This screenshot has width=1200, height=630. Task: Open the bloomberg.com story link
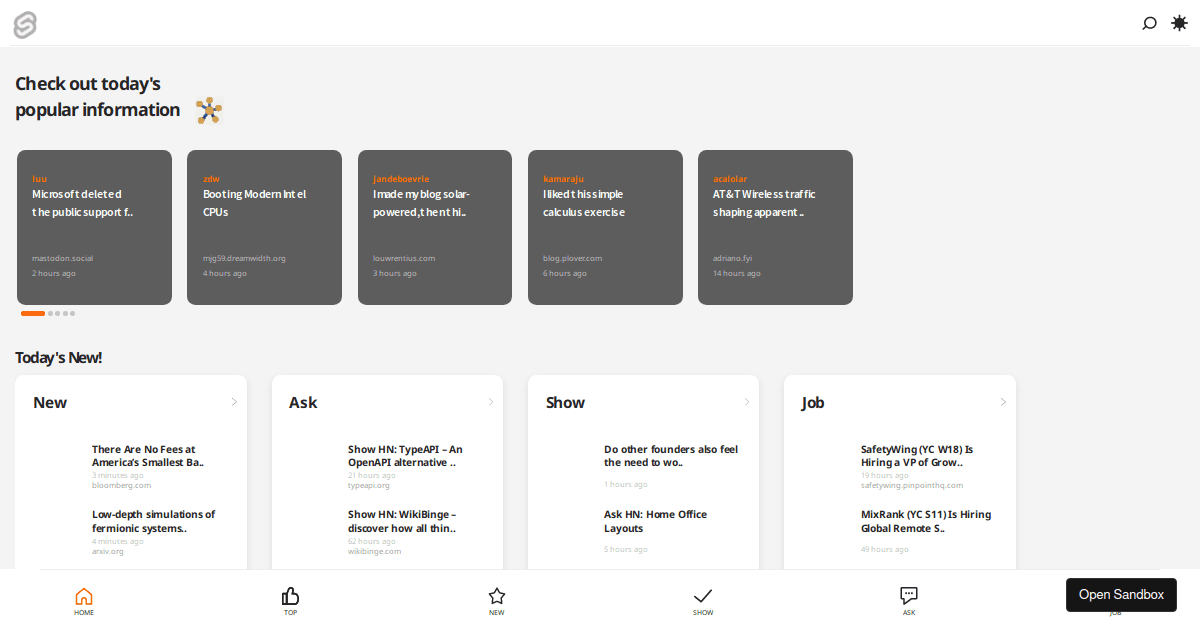click(121, 487)
